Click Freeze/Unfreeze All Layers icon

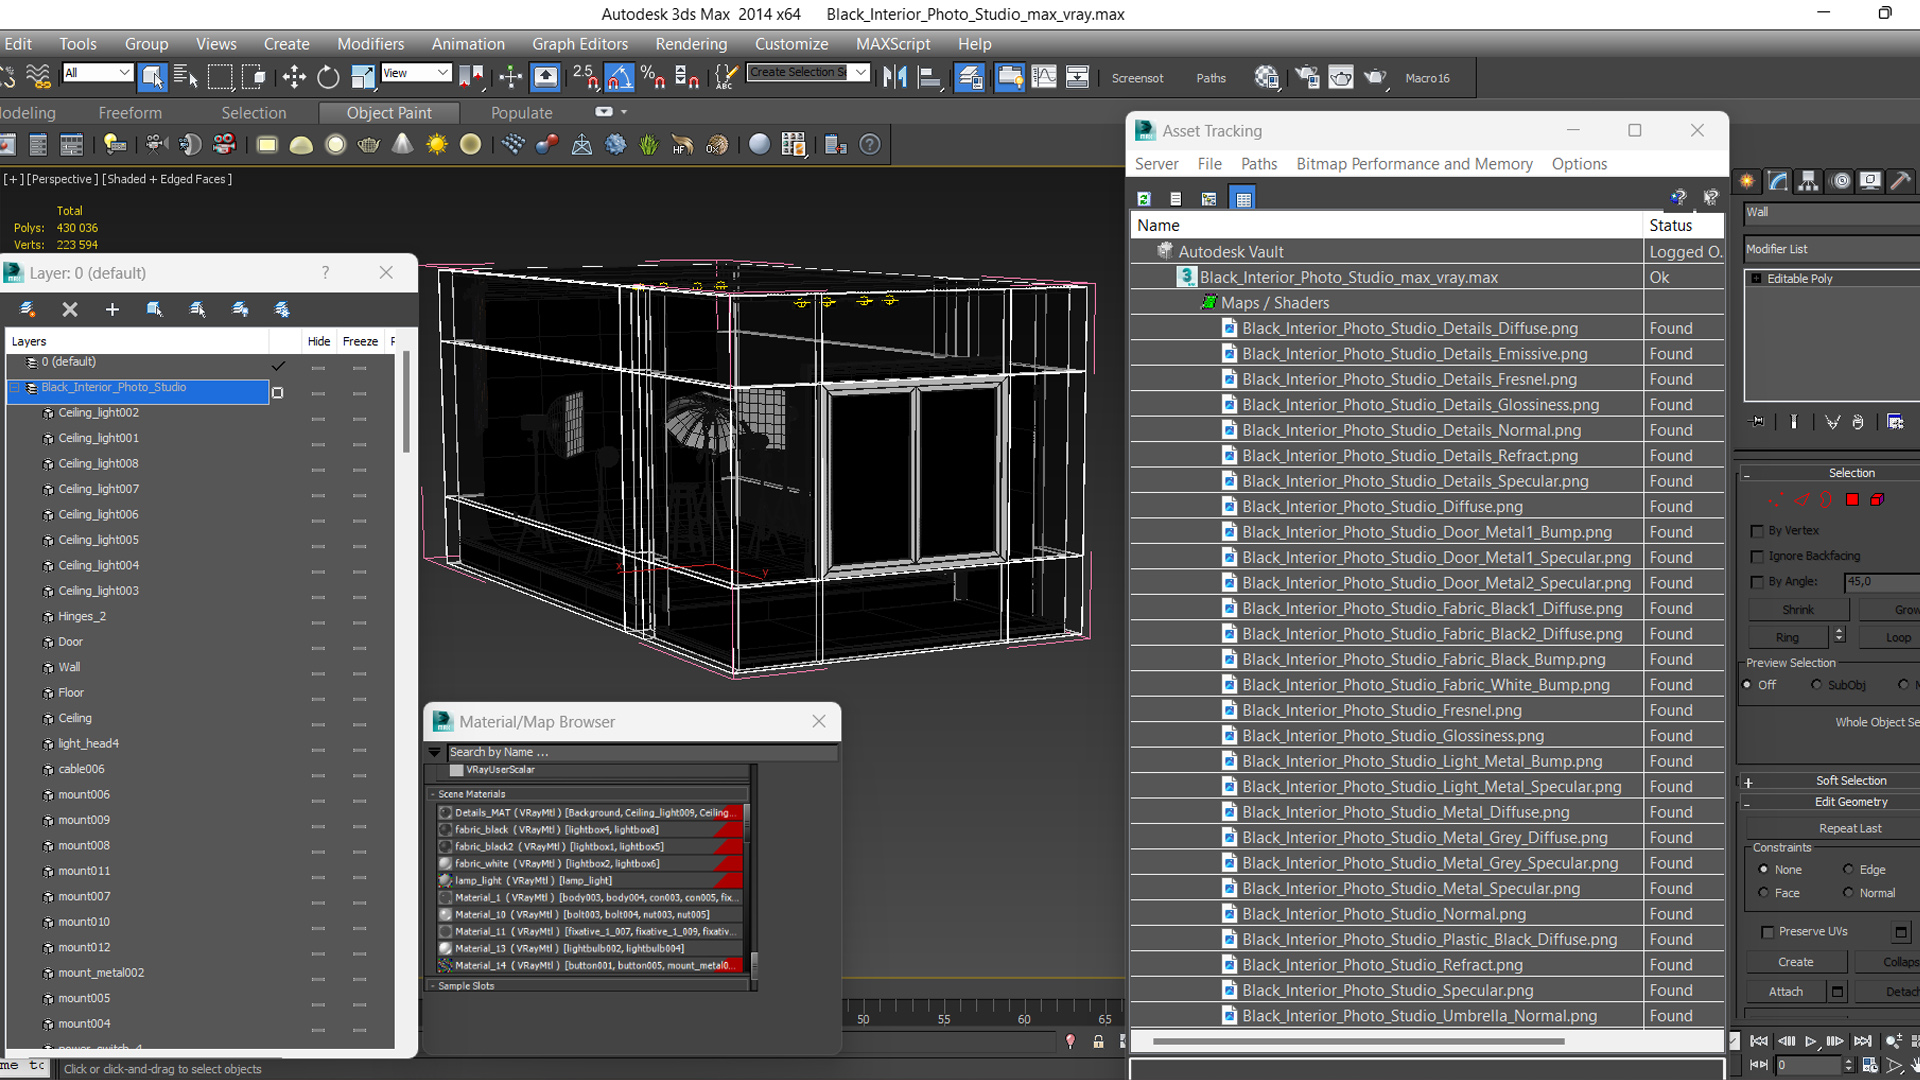pos(282,309)
